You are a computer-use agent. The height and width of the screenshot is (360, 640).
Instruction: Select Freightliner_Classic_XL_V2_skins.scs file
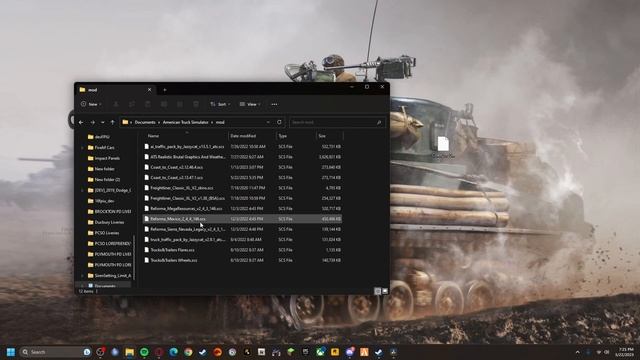(242, 188)
